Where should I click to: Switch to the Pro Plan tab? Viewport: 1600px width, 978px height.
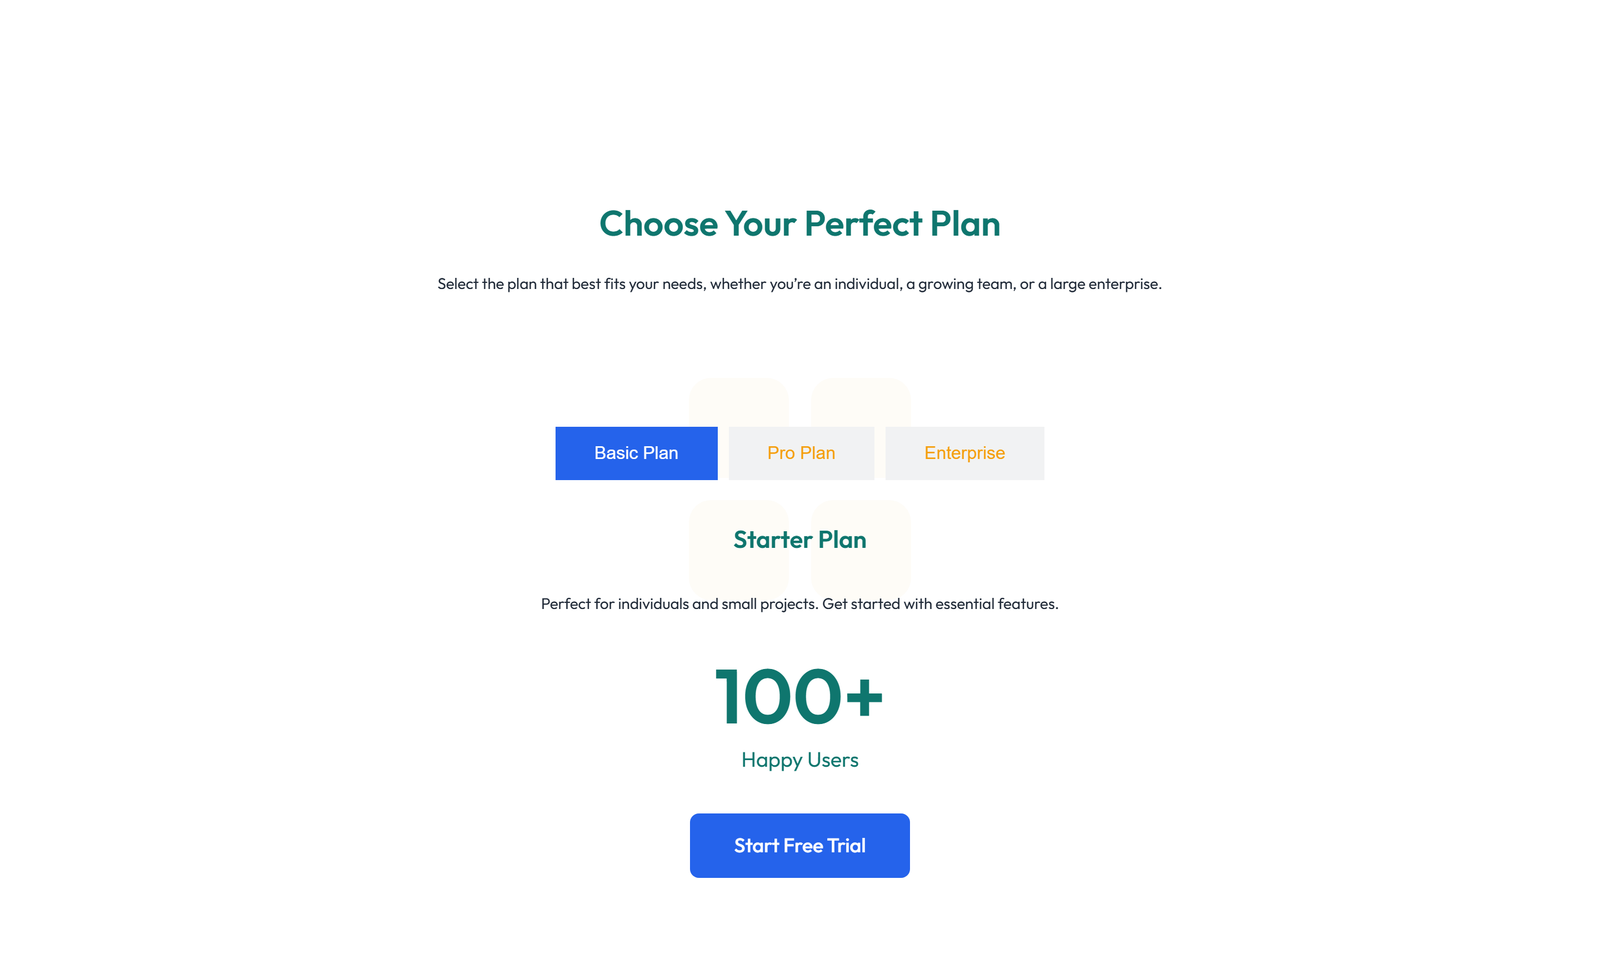pos(801,453)
